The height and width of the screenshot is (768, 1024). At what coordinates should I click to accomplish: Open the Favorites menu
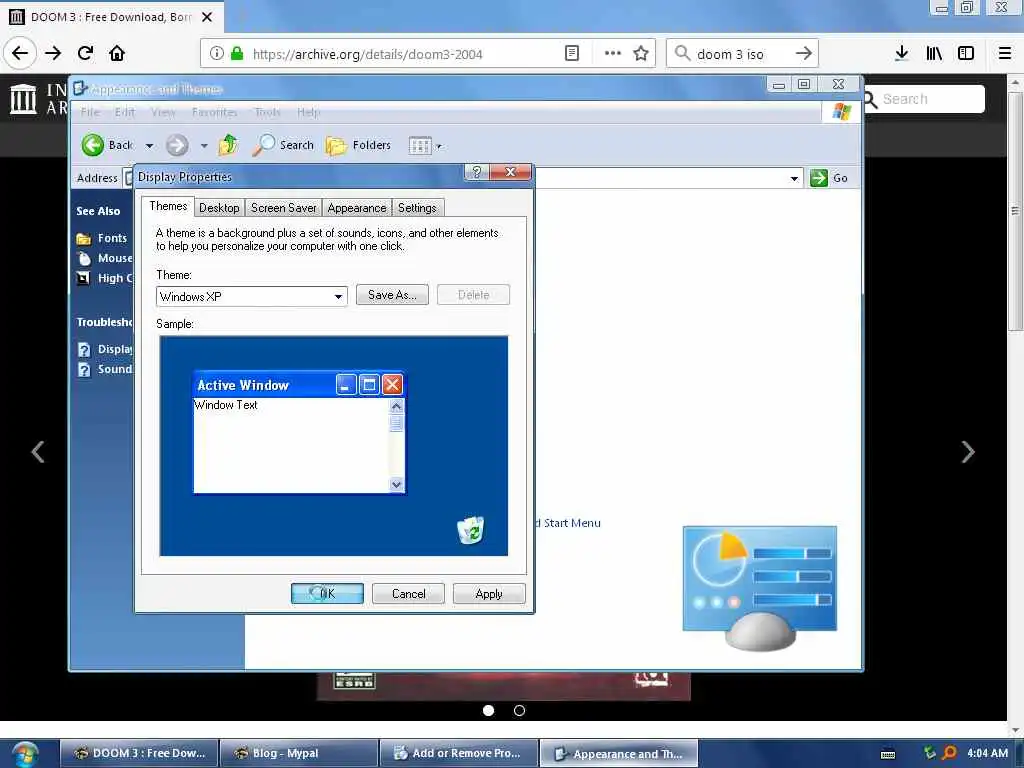pos(215,112)
